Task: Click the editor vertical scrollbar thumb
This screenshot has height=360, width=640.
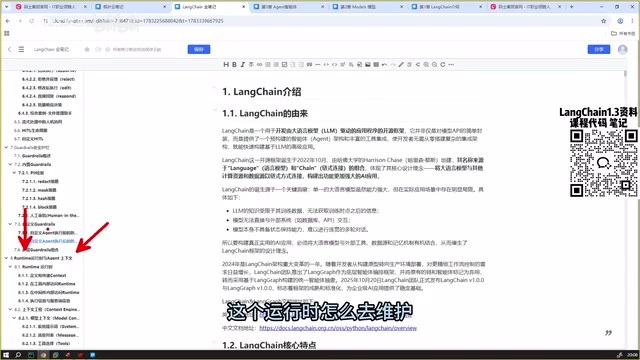Action: (x=625, y=73)
